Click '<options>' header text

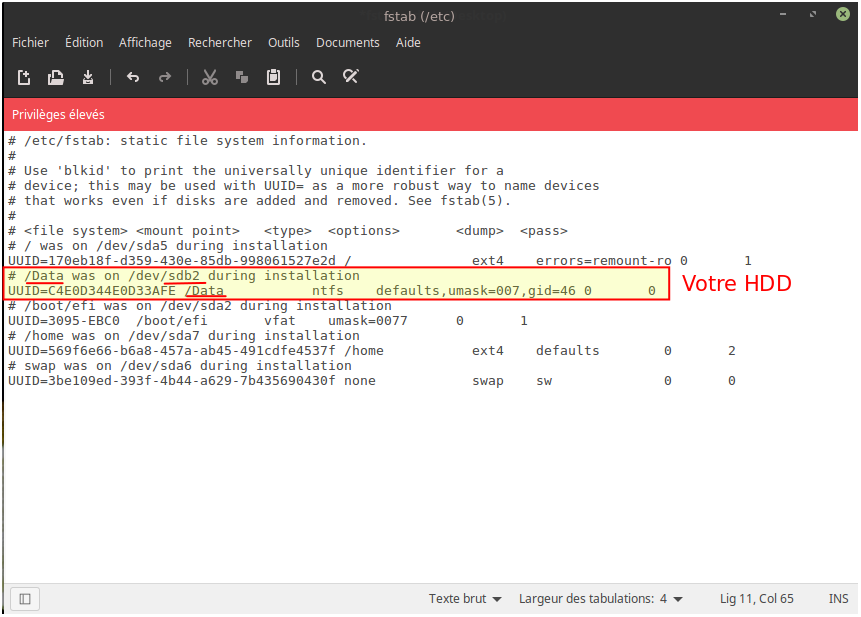click(x=364, y=231)
